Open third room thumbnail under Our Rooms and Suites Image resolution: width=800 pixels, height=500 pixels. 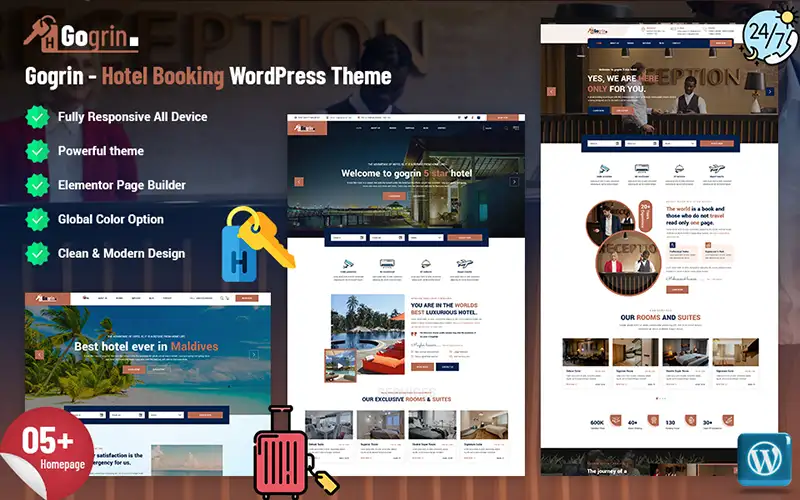[x=685, y=352]
